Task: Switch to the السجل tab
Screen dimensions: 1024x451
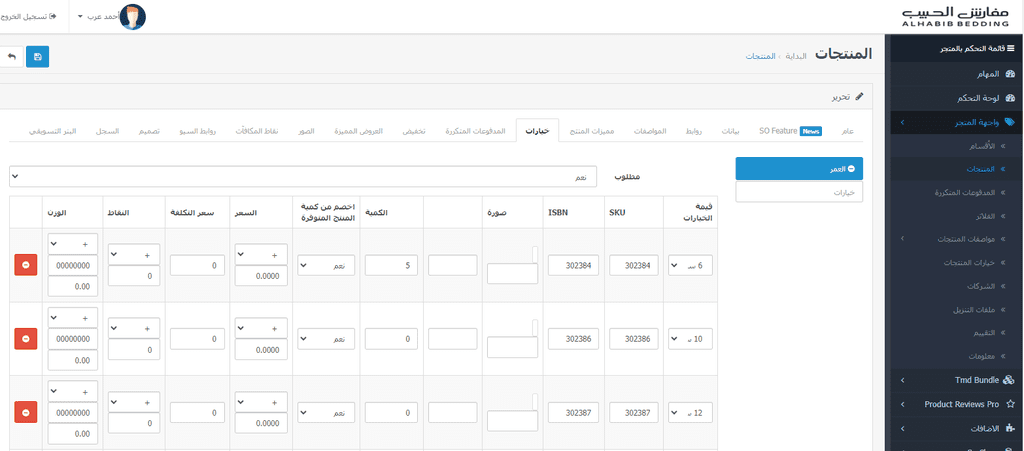Action: [x=108, y=131]
